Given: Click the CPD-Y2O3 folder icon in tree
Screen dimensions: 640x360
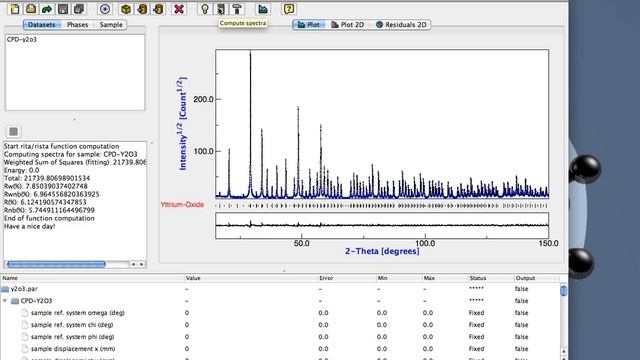Looking at the screenshot, I should point(15,301).
